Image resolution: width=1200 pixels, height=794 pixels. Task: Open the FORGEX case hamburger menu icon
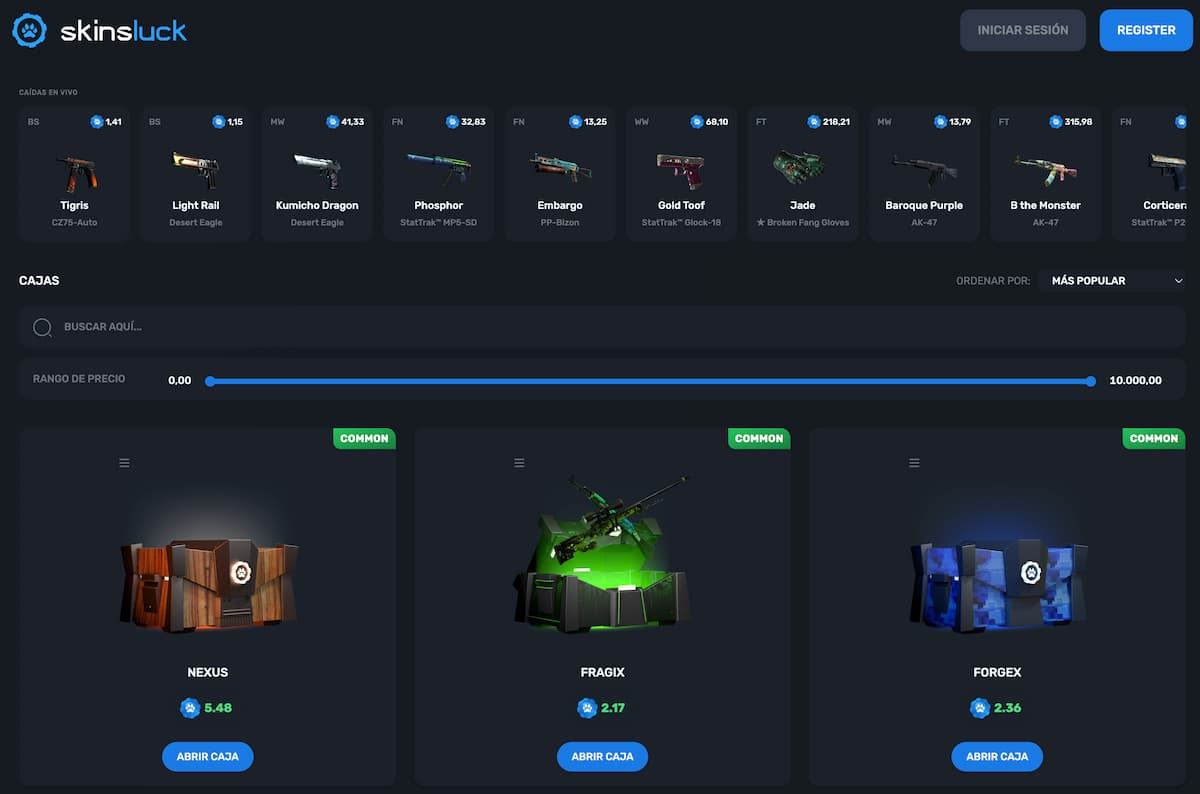click(914, 463)
